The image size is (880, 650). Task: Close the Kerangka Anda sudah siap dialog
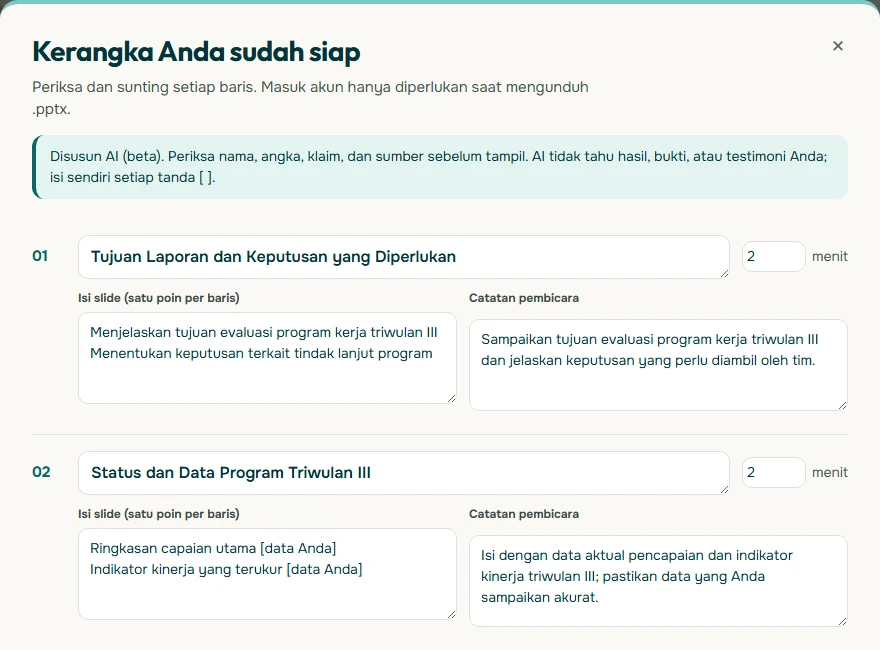tap(837, 46)
